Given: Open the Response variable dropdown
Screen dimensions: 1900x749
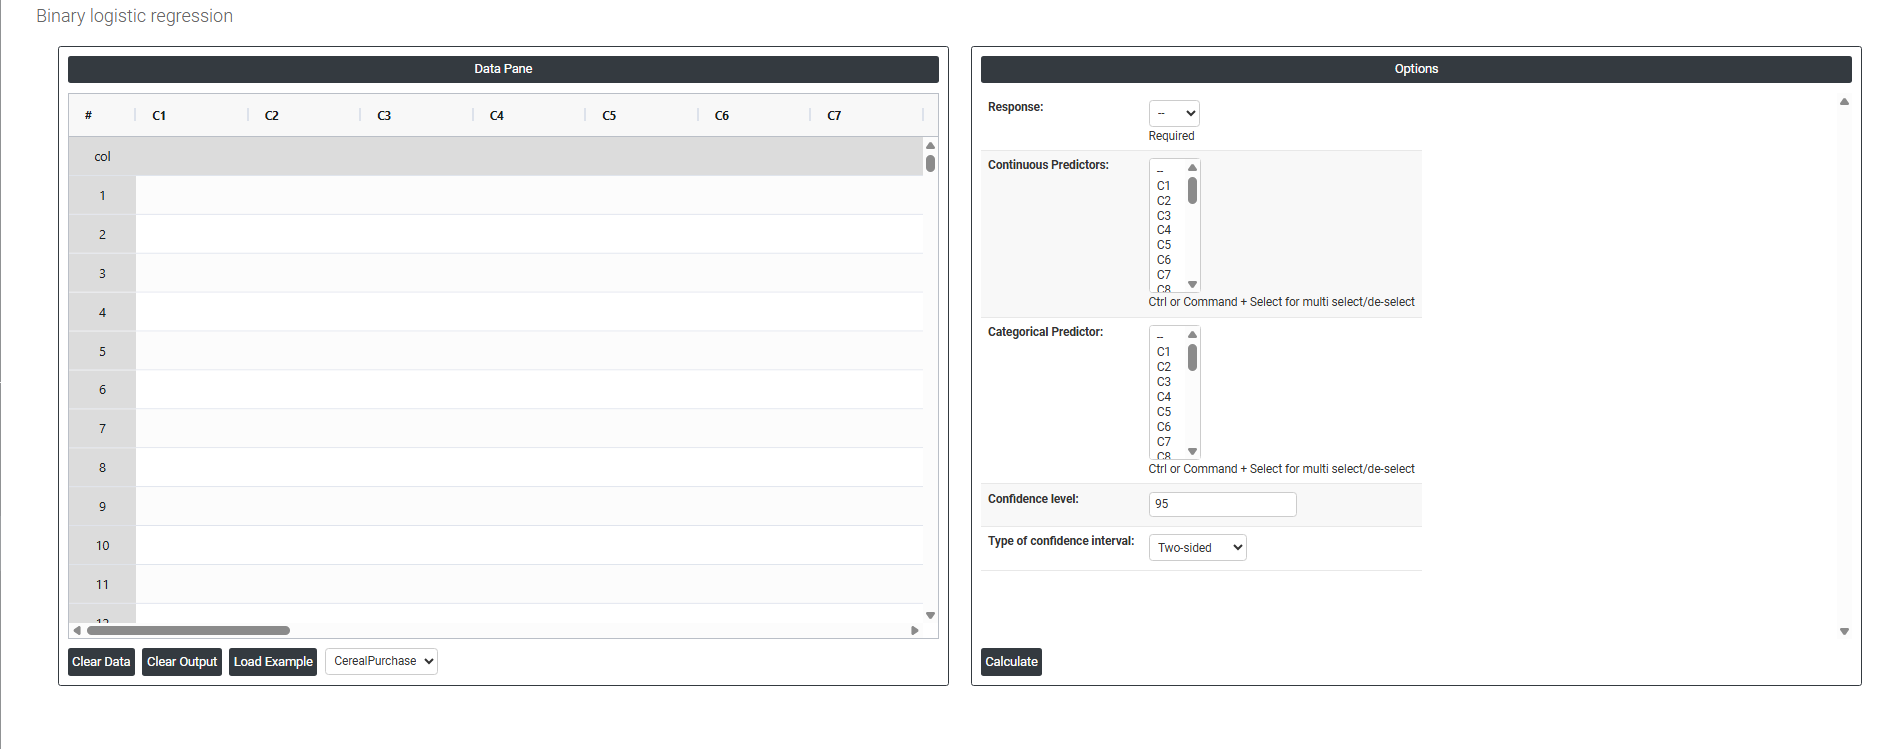Looking at the screenshot, I should 1173,113.
